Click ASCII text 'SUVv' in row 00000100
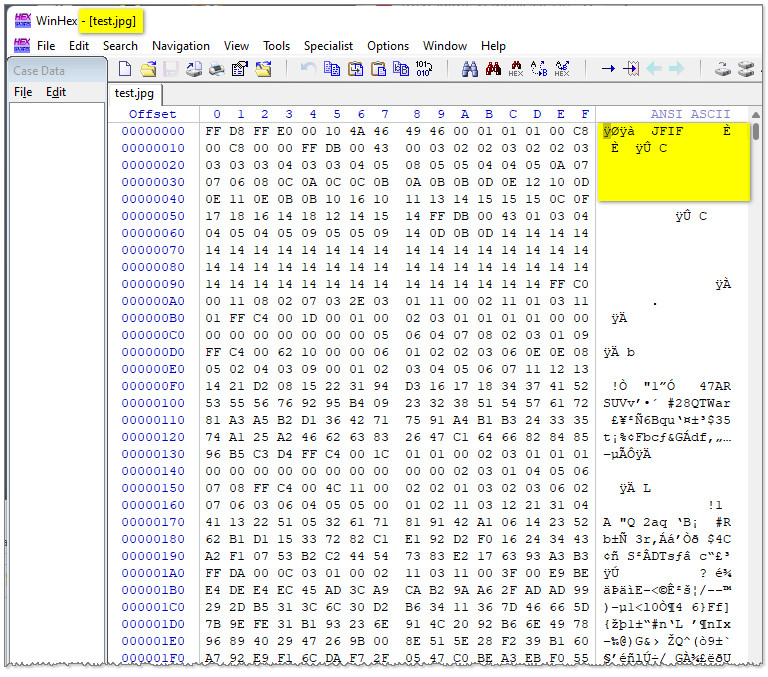Image resolution: width=768 pixels, height=677 pixels. [x=619, y=403]
